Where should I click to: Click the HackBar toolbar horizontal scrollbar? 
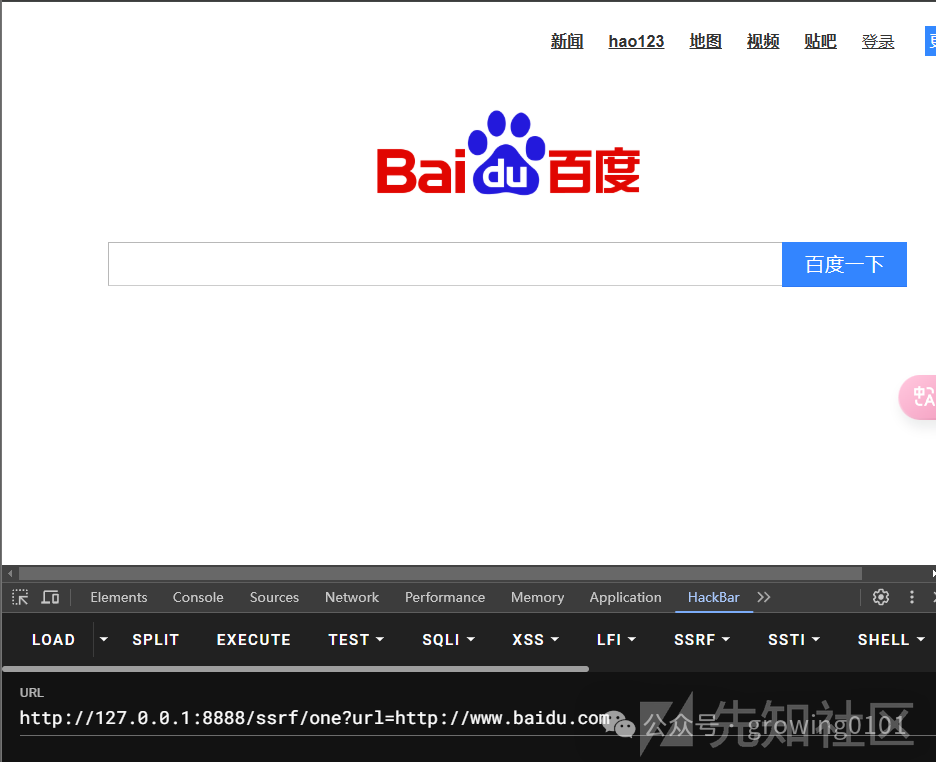tap(295, 669)
